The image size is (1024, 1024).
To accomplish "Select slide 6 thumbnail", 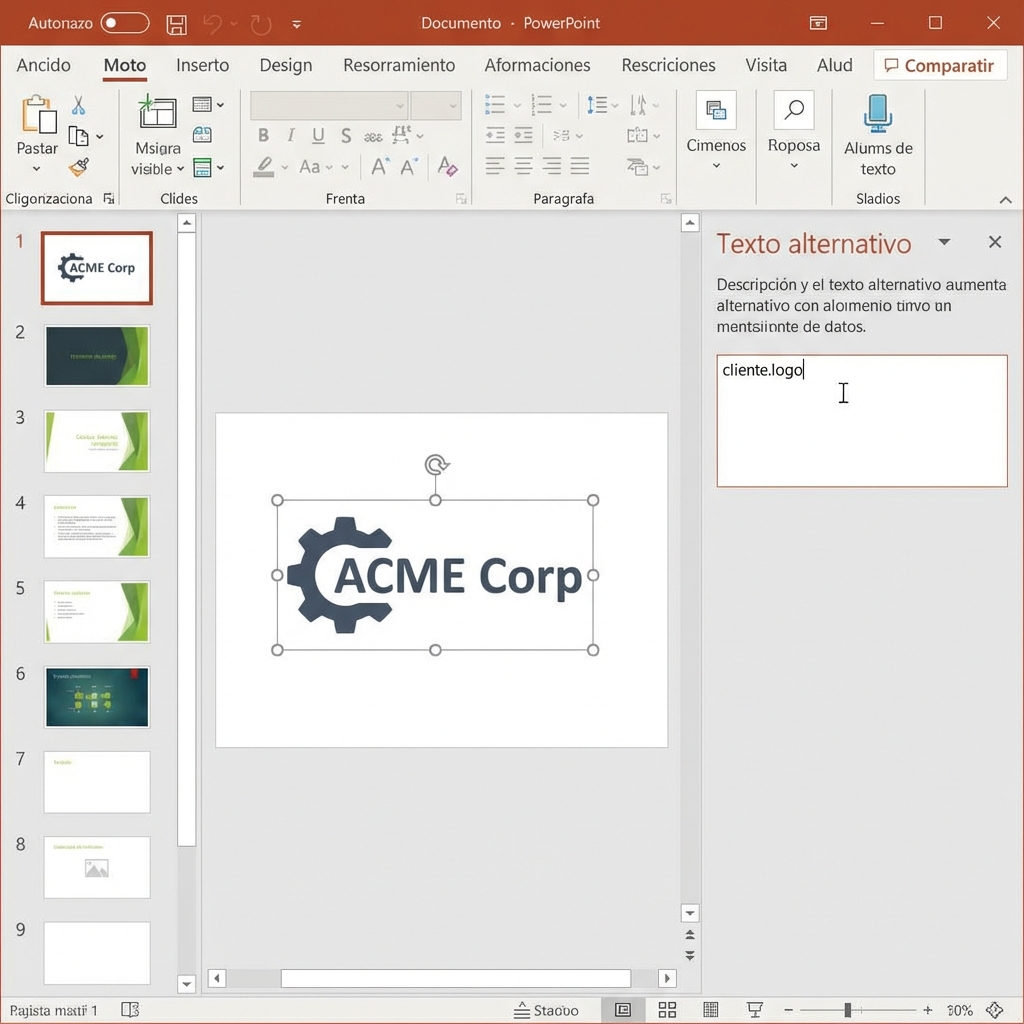I will [x=96, y=697].
